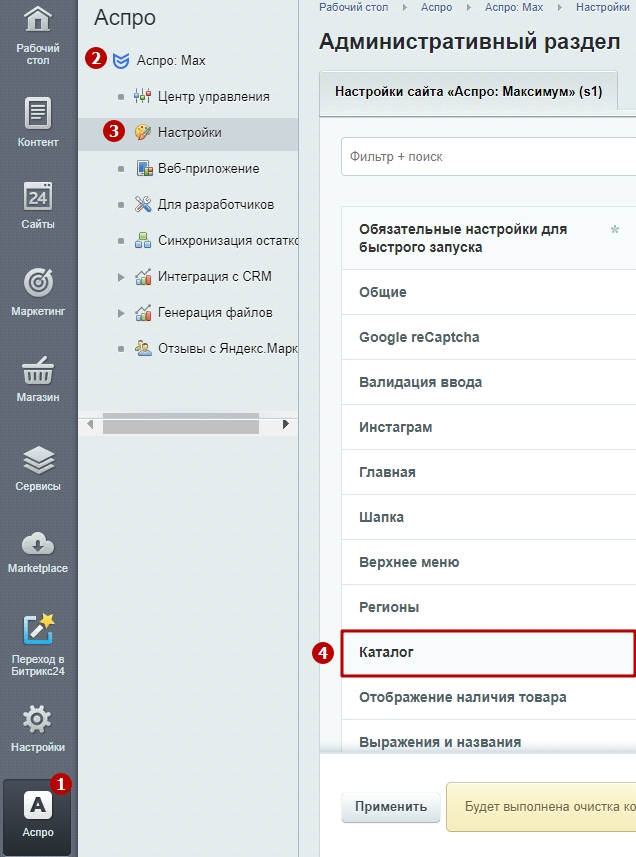
Task: Open the Валидация ввода section
Action: pos(488,382)
